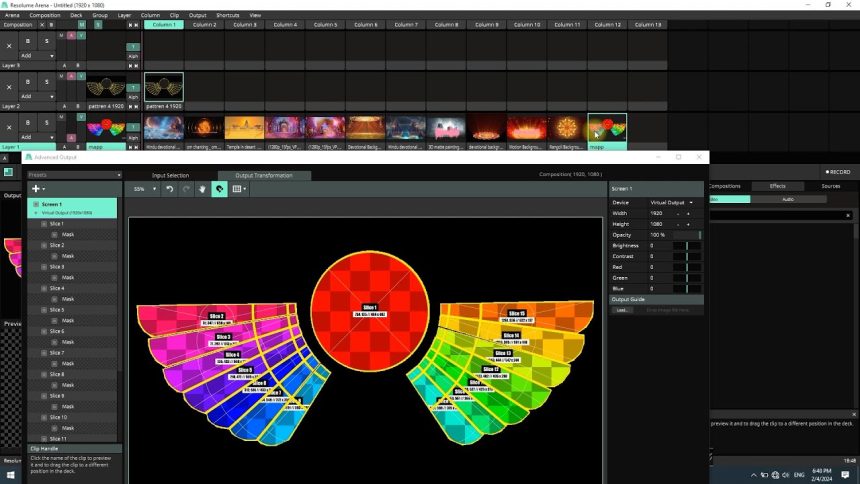The image size is (860, 484).
Task: Toggle bypass B on Layer 1
Action: pos(28,122)
